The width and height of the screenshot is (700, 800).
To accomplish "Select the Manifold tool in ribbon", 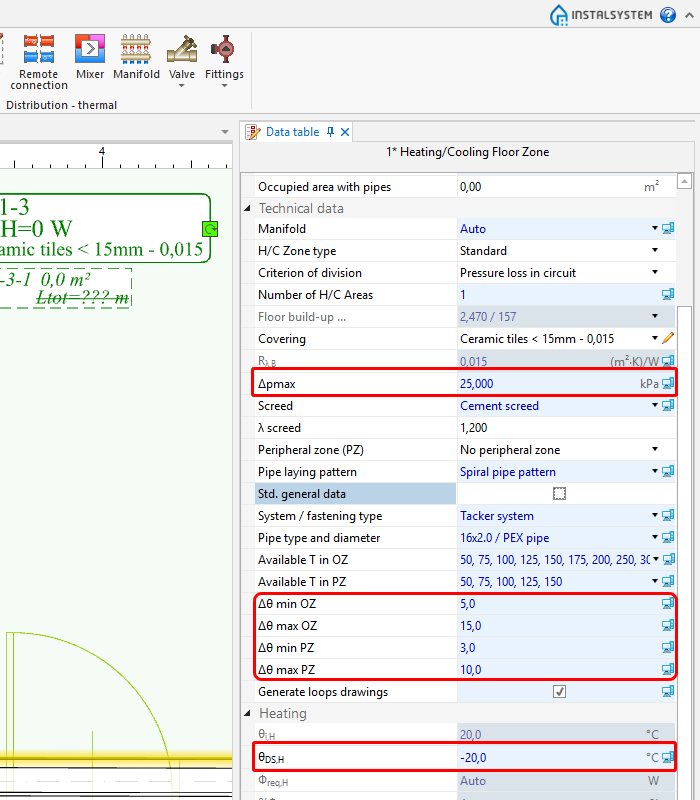I will pos(136,48).
